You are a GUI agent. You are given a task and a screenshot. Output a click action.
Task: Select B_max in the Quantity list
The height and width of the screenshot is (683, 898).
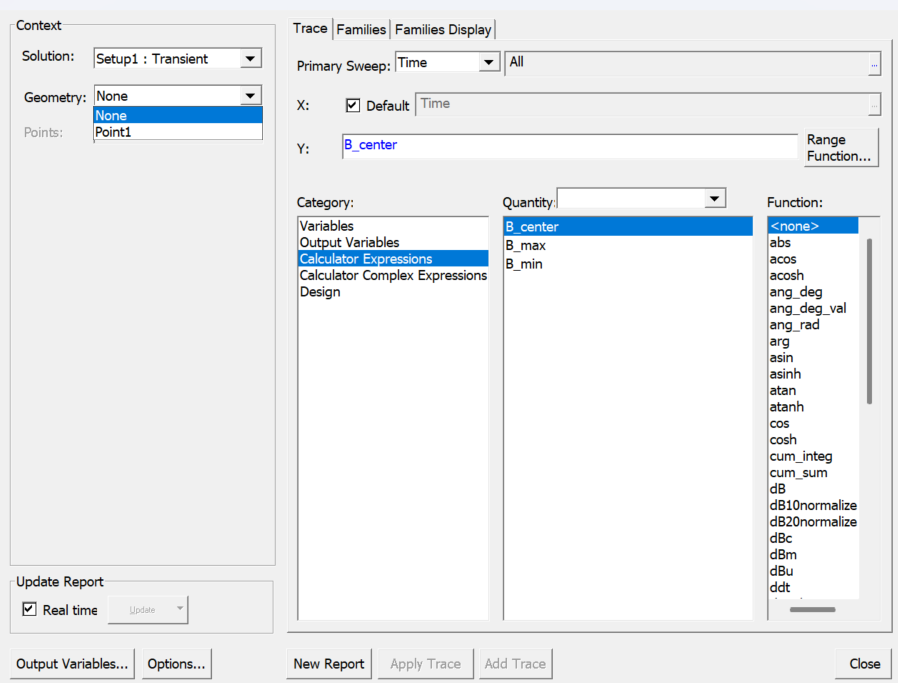click(x=526, y=245)
